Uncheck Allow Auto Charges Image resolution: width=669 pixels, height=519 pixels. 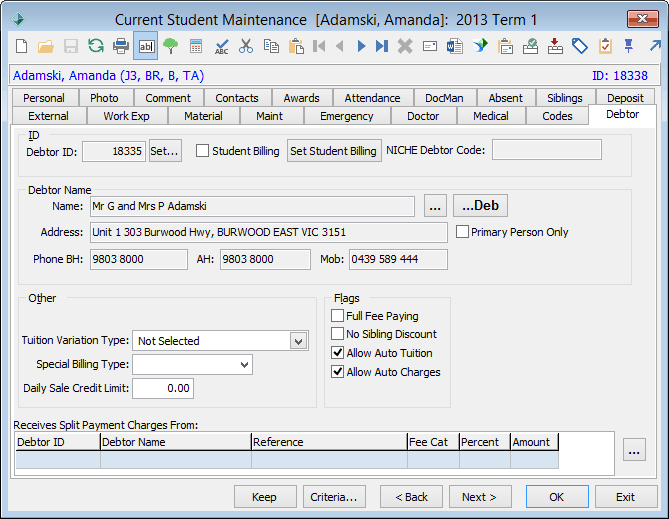point(337,372)
